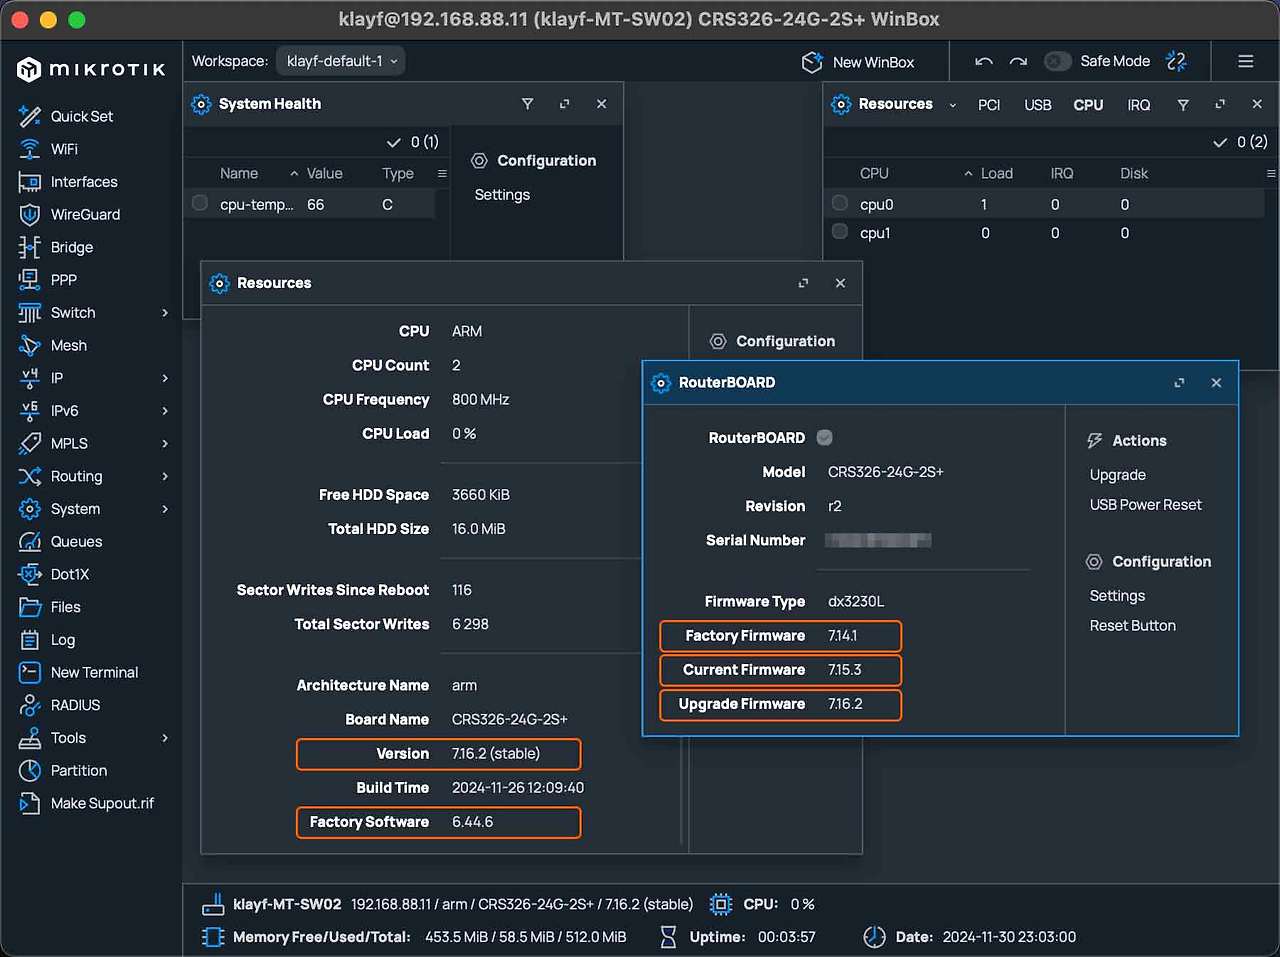Image resolution: width=1280 pixels, height=957 pixels.
Task: Switch to the PCI tab
Action: coord(989,105)
